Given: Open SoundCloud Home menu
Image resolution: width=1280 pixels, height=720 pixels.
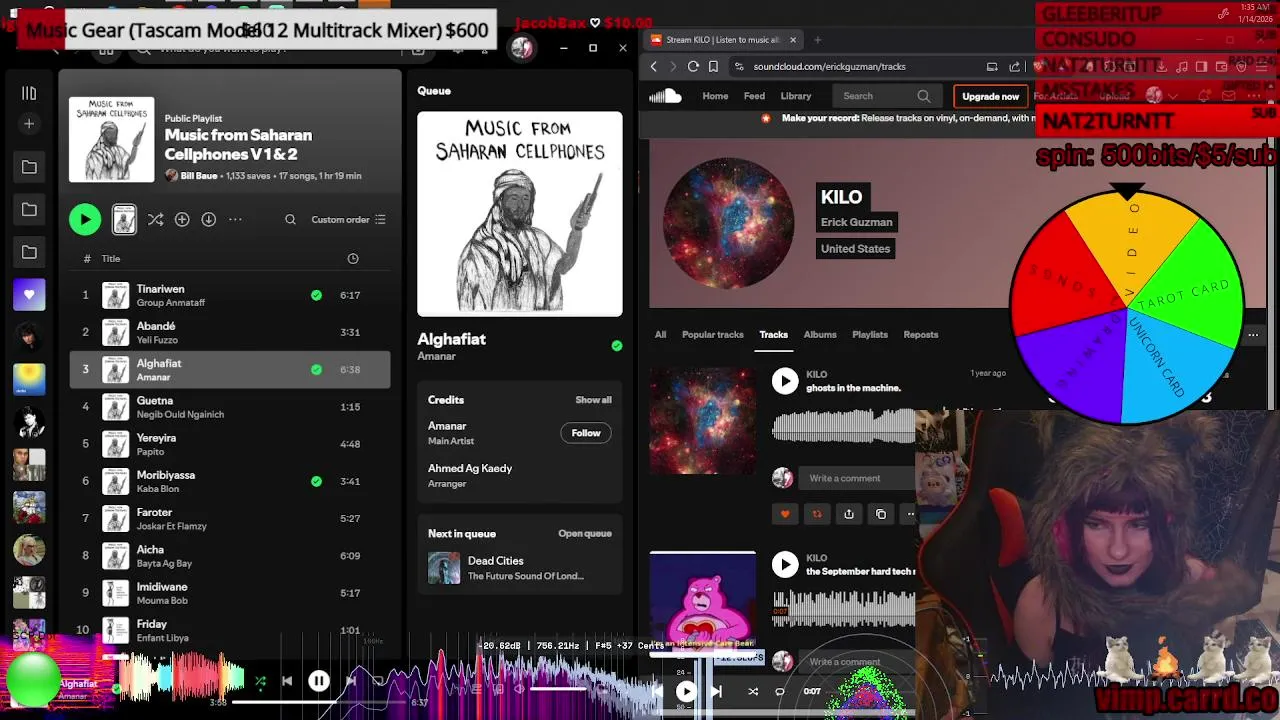Looking at the screenshot, I should pos(715,96).
